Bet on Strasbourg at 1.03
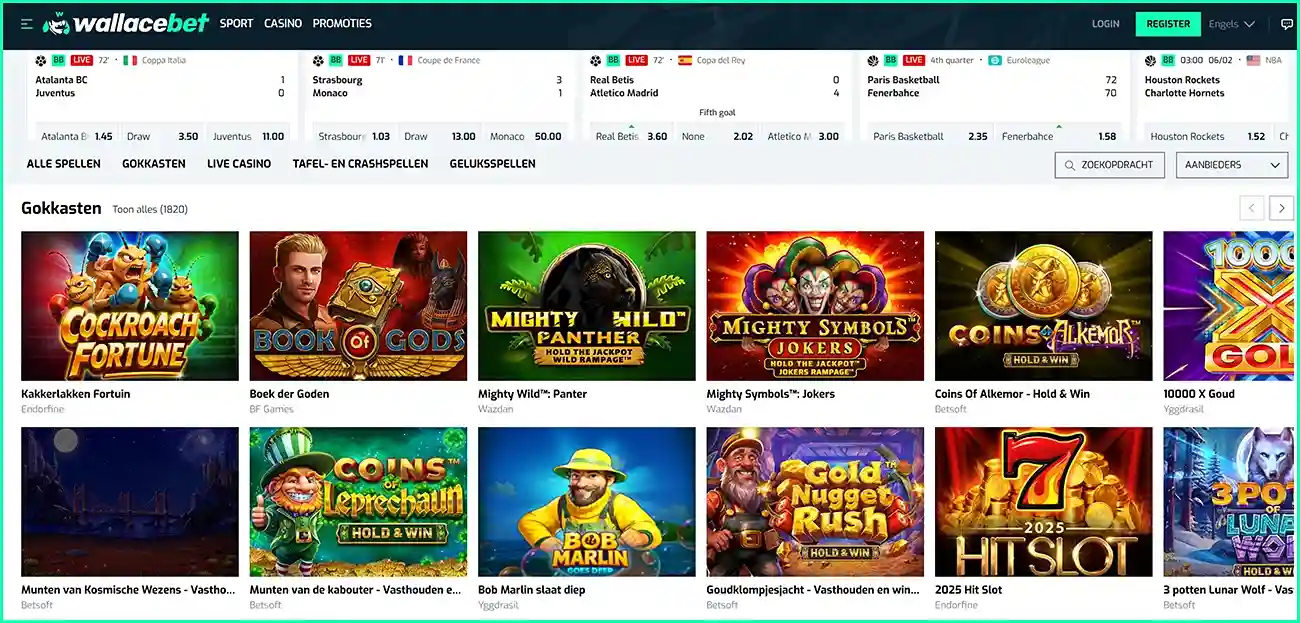The height and width of the screenshot is (623, 1300). pos(354,134)
